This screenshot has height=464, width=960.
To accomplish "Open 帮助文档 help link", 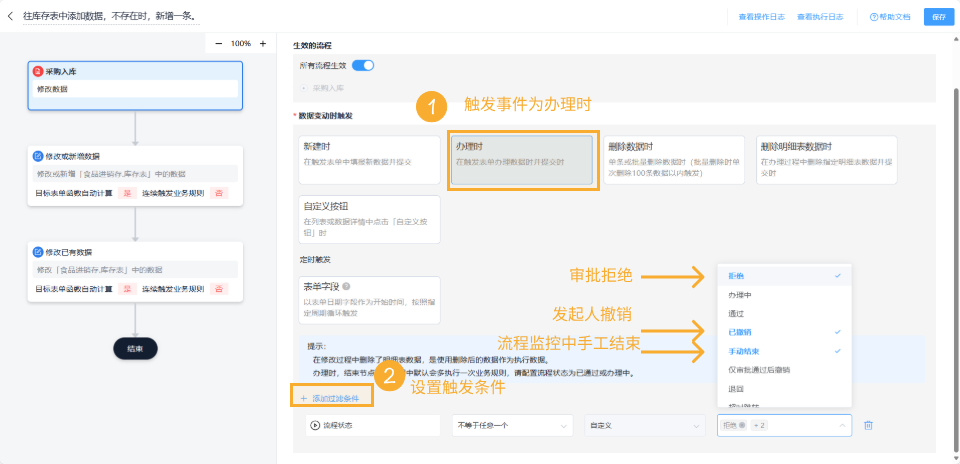I will coord(890,17).
